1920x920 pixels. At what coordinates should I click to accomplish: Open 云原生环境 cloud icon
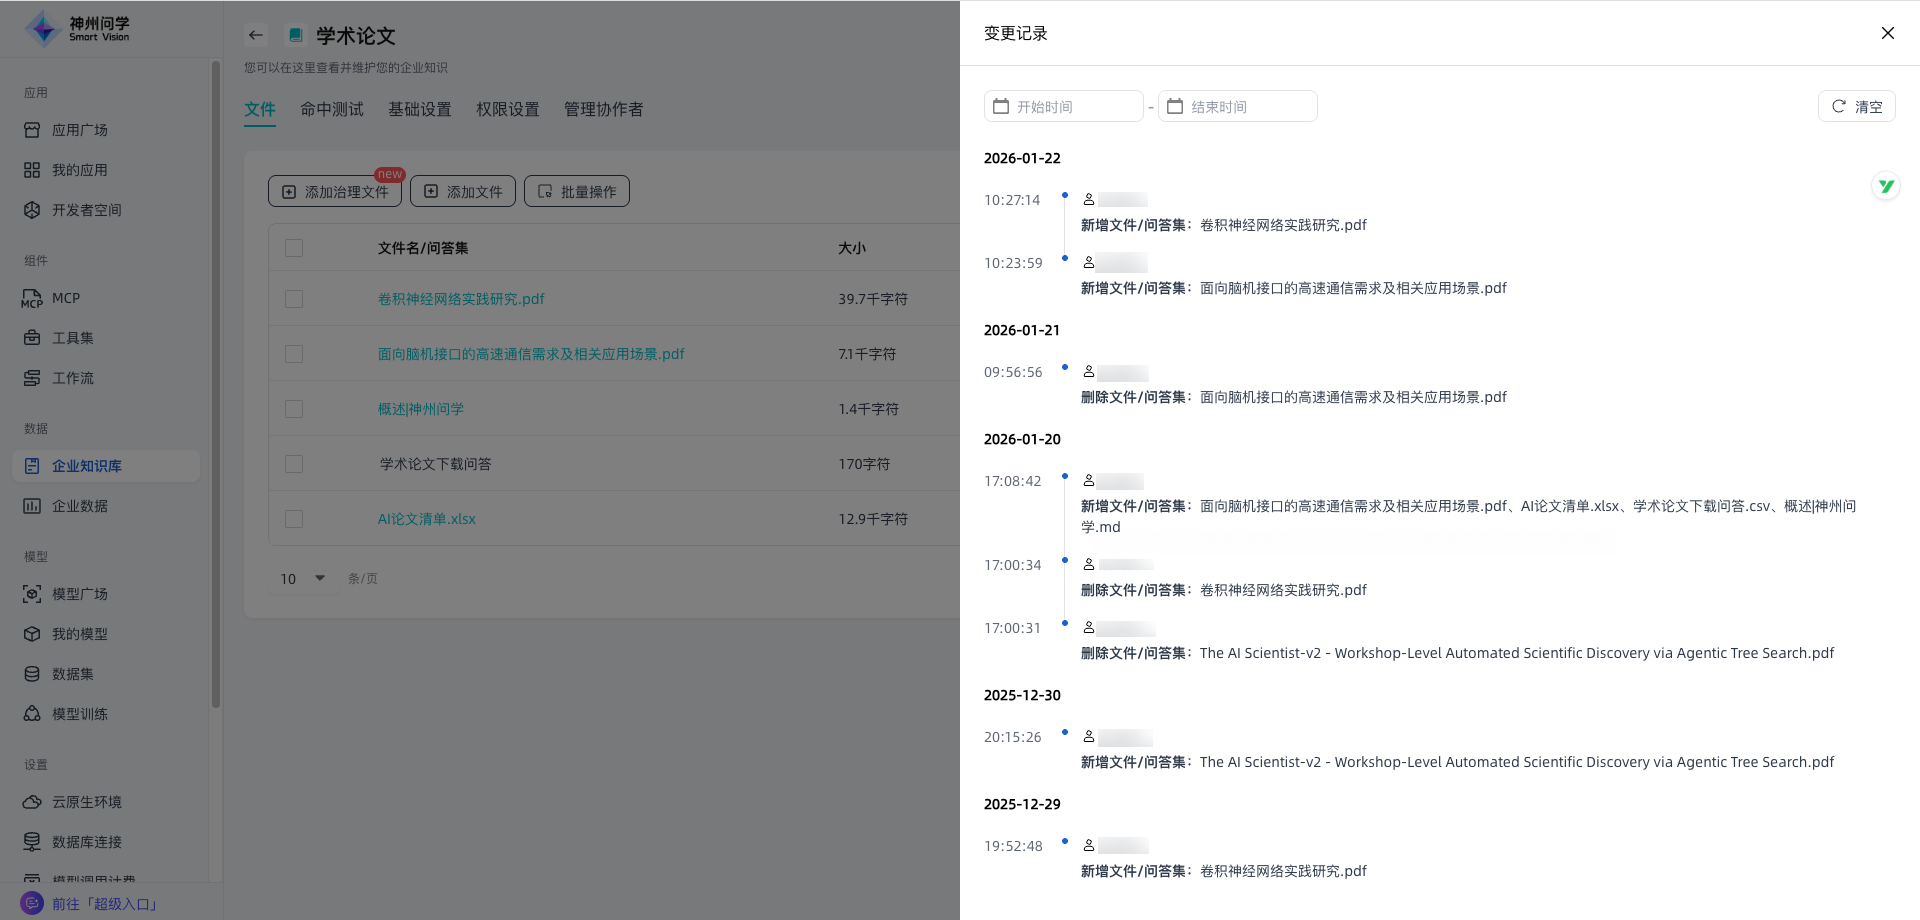tap(32, 802)
